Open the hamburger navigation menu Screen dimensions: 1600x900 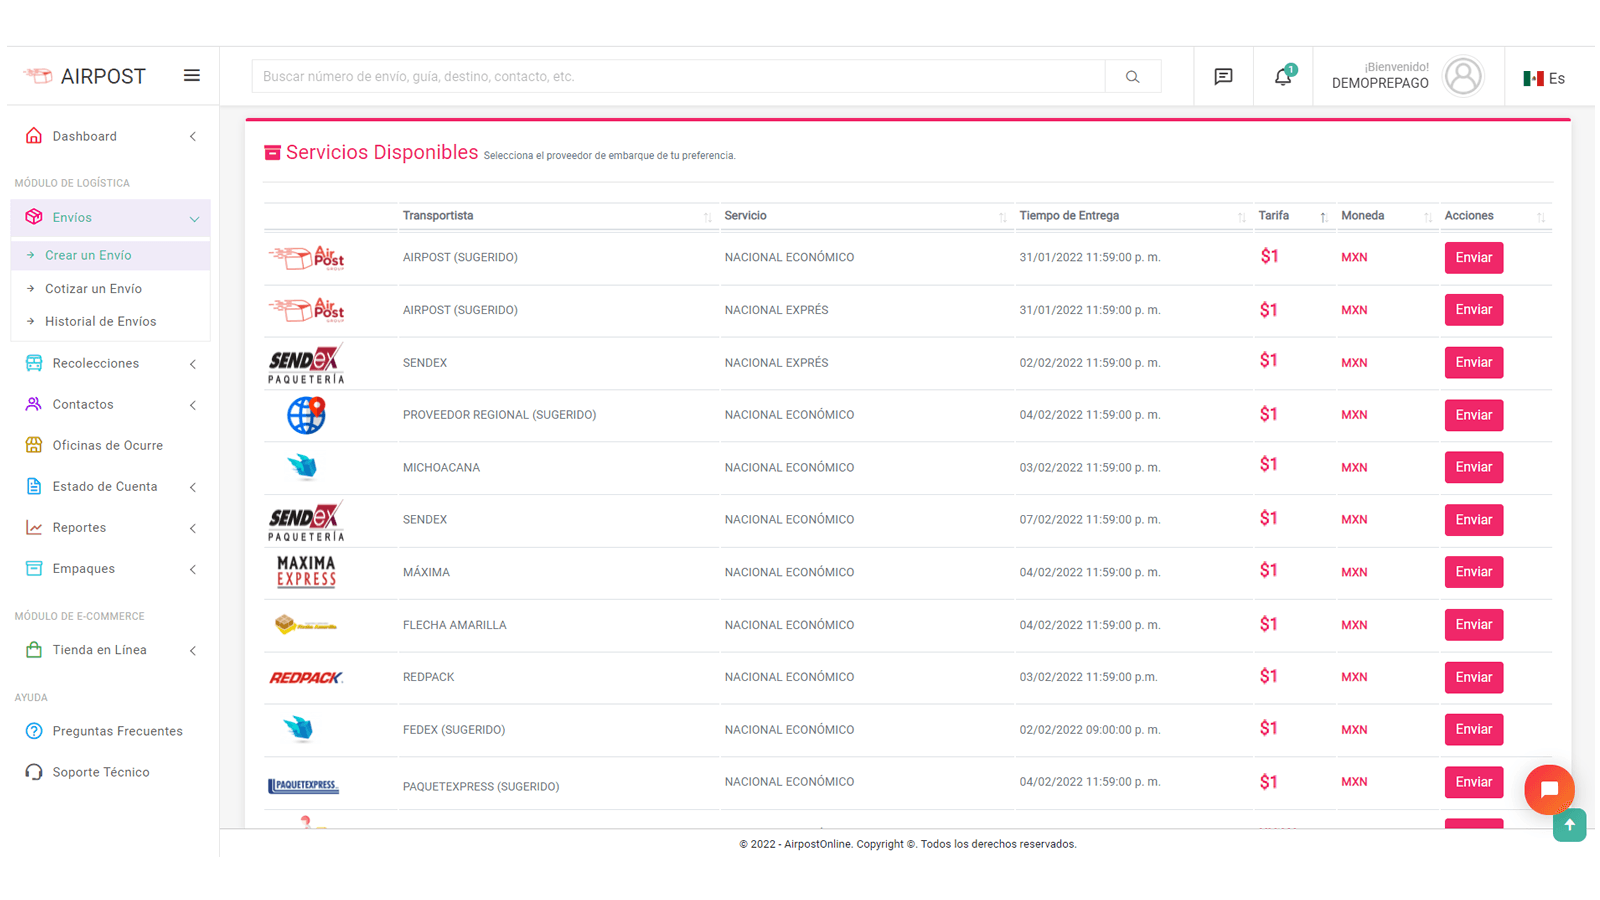point(191,75)
